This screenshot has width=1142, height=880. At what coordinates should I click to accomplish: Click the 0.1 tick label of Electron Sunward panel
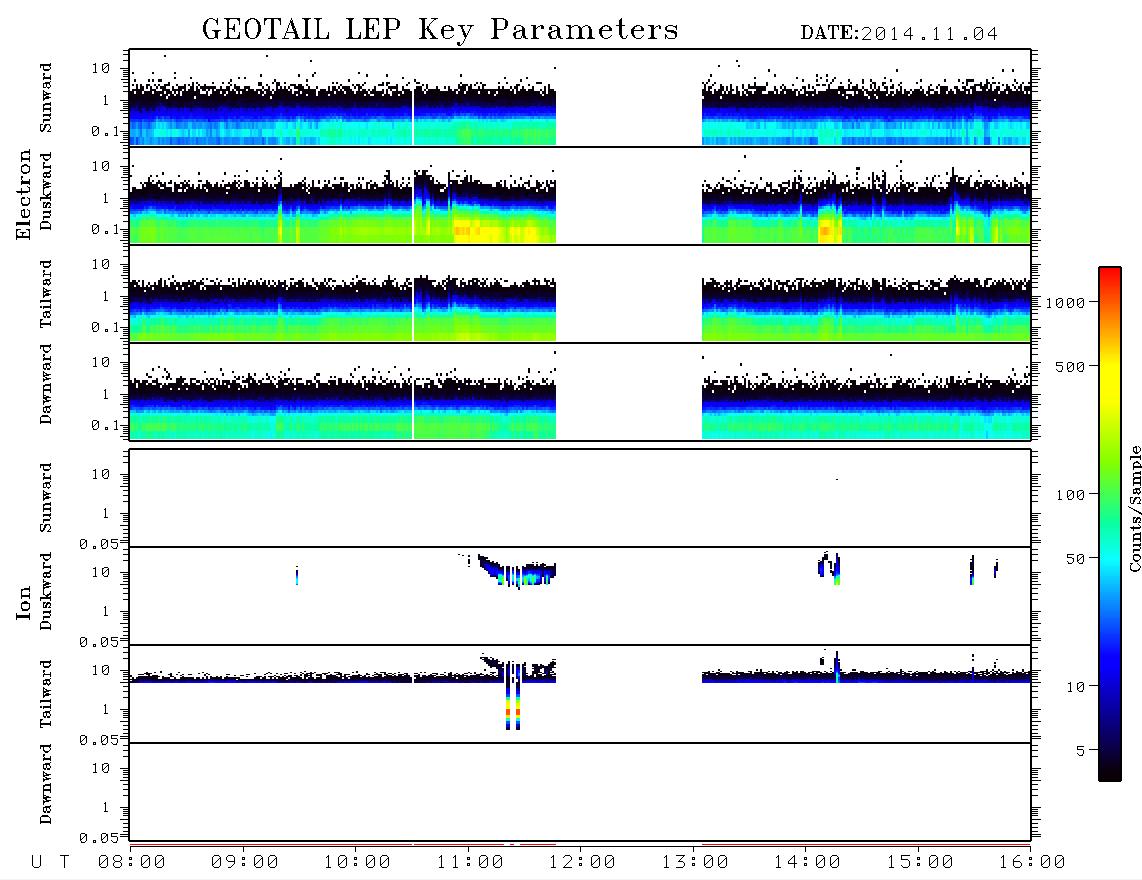105,132
